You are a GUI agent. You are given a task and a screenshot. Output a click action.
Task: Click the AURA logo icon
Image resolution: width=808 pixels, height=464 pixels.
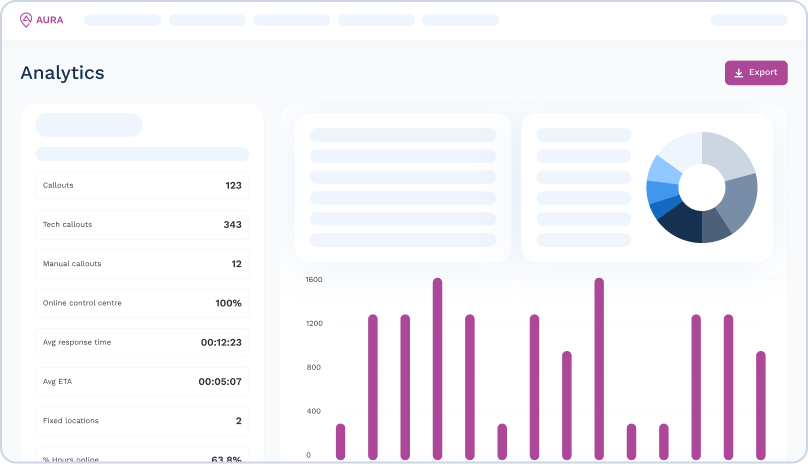[x=26, y=20]
